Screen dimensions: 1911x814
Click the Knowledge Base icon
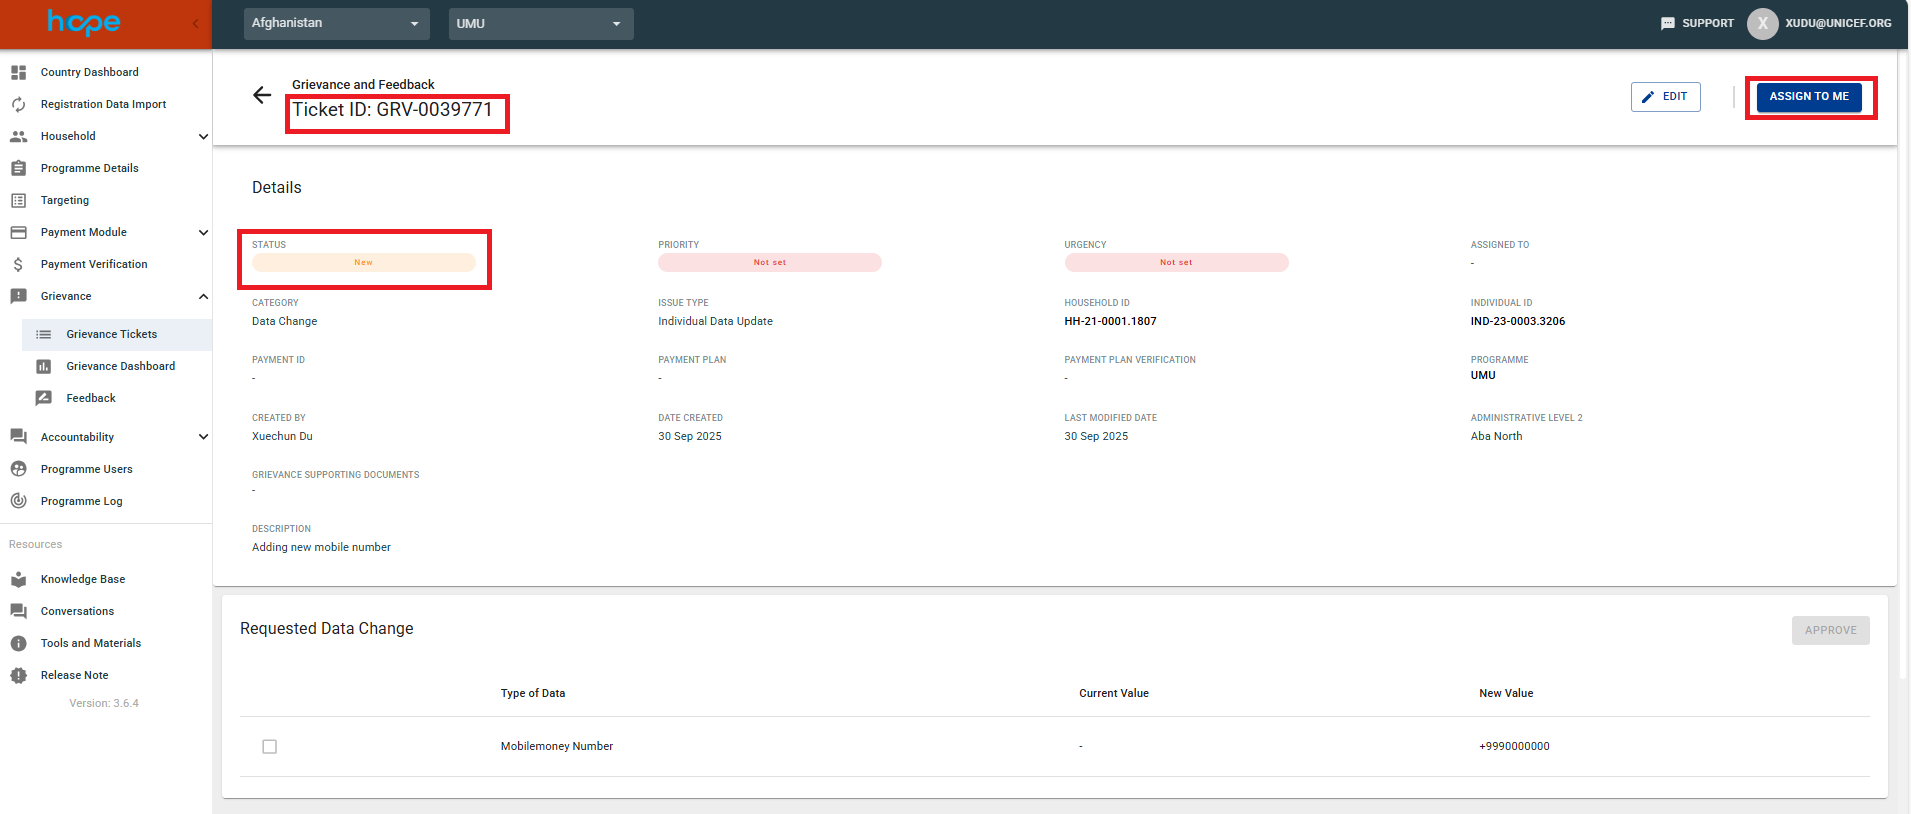[x=18, y=579]
